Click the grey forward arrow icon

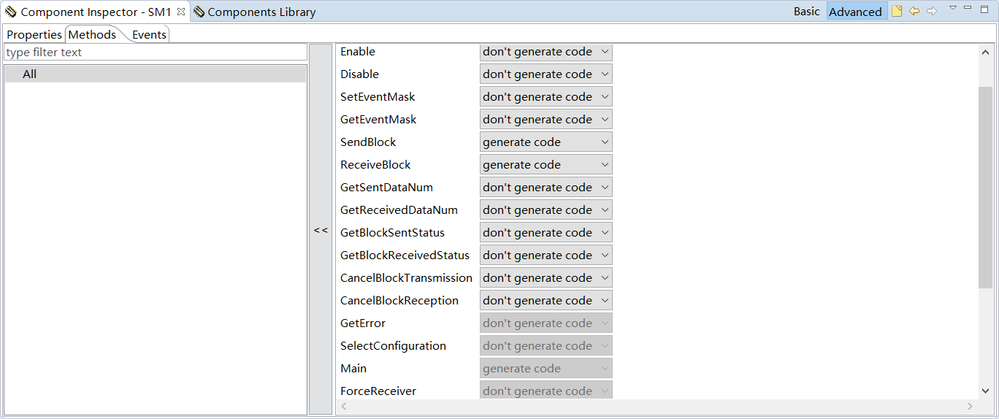point(931,12)
